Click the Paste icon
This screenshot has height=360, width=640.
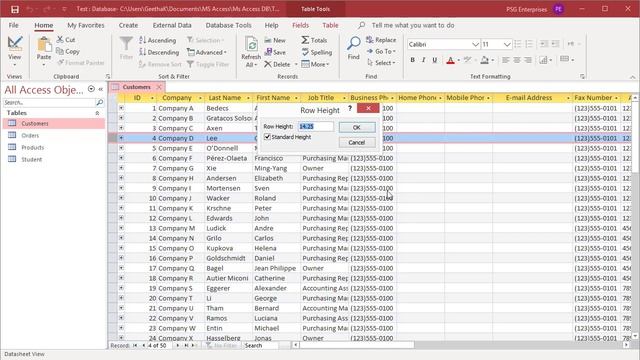(44, 44)
